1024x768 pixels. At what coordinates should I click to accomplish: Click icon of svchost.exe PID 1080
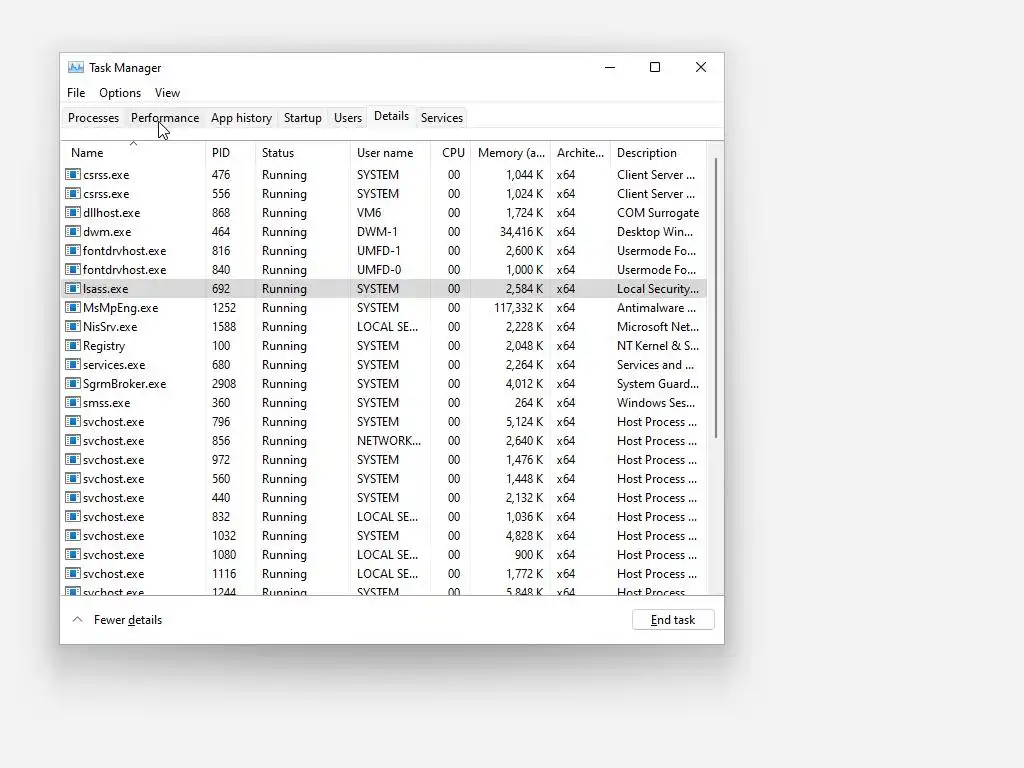click(x=72, y=554)
